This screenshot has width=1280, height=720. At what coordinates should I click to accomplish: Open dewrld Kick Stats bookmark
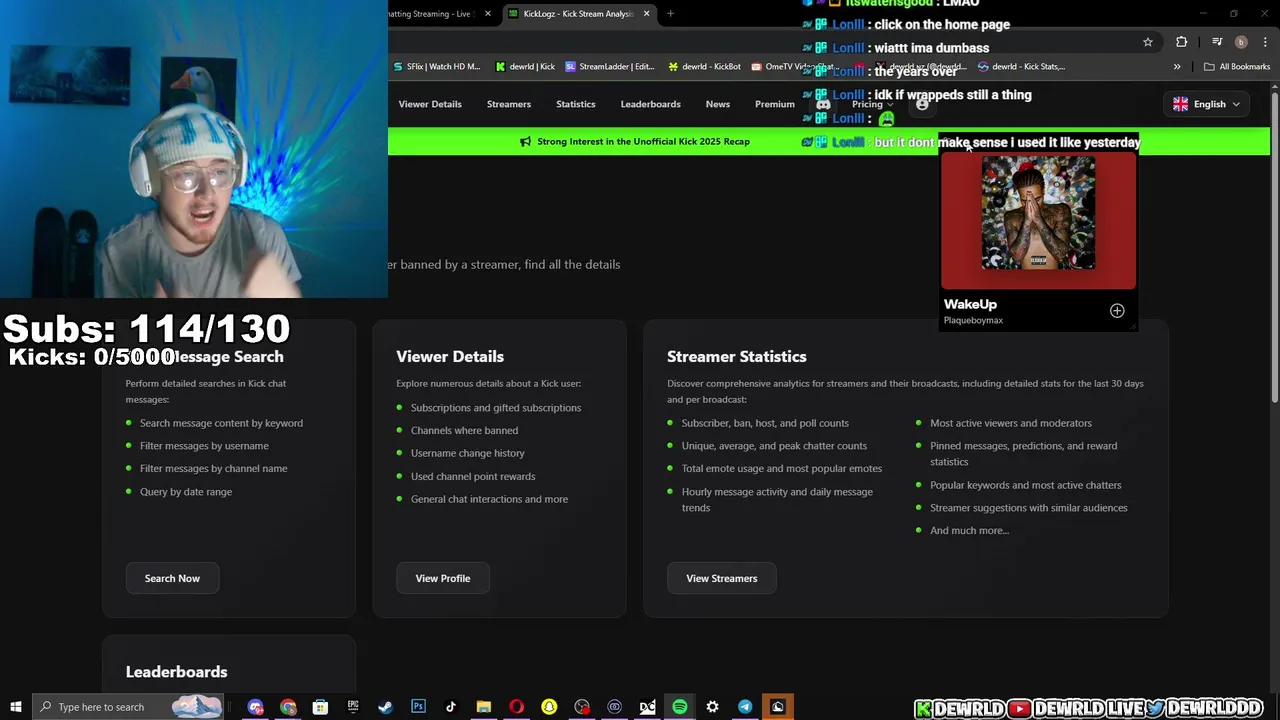1021,67
